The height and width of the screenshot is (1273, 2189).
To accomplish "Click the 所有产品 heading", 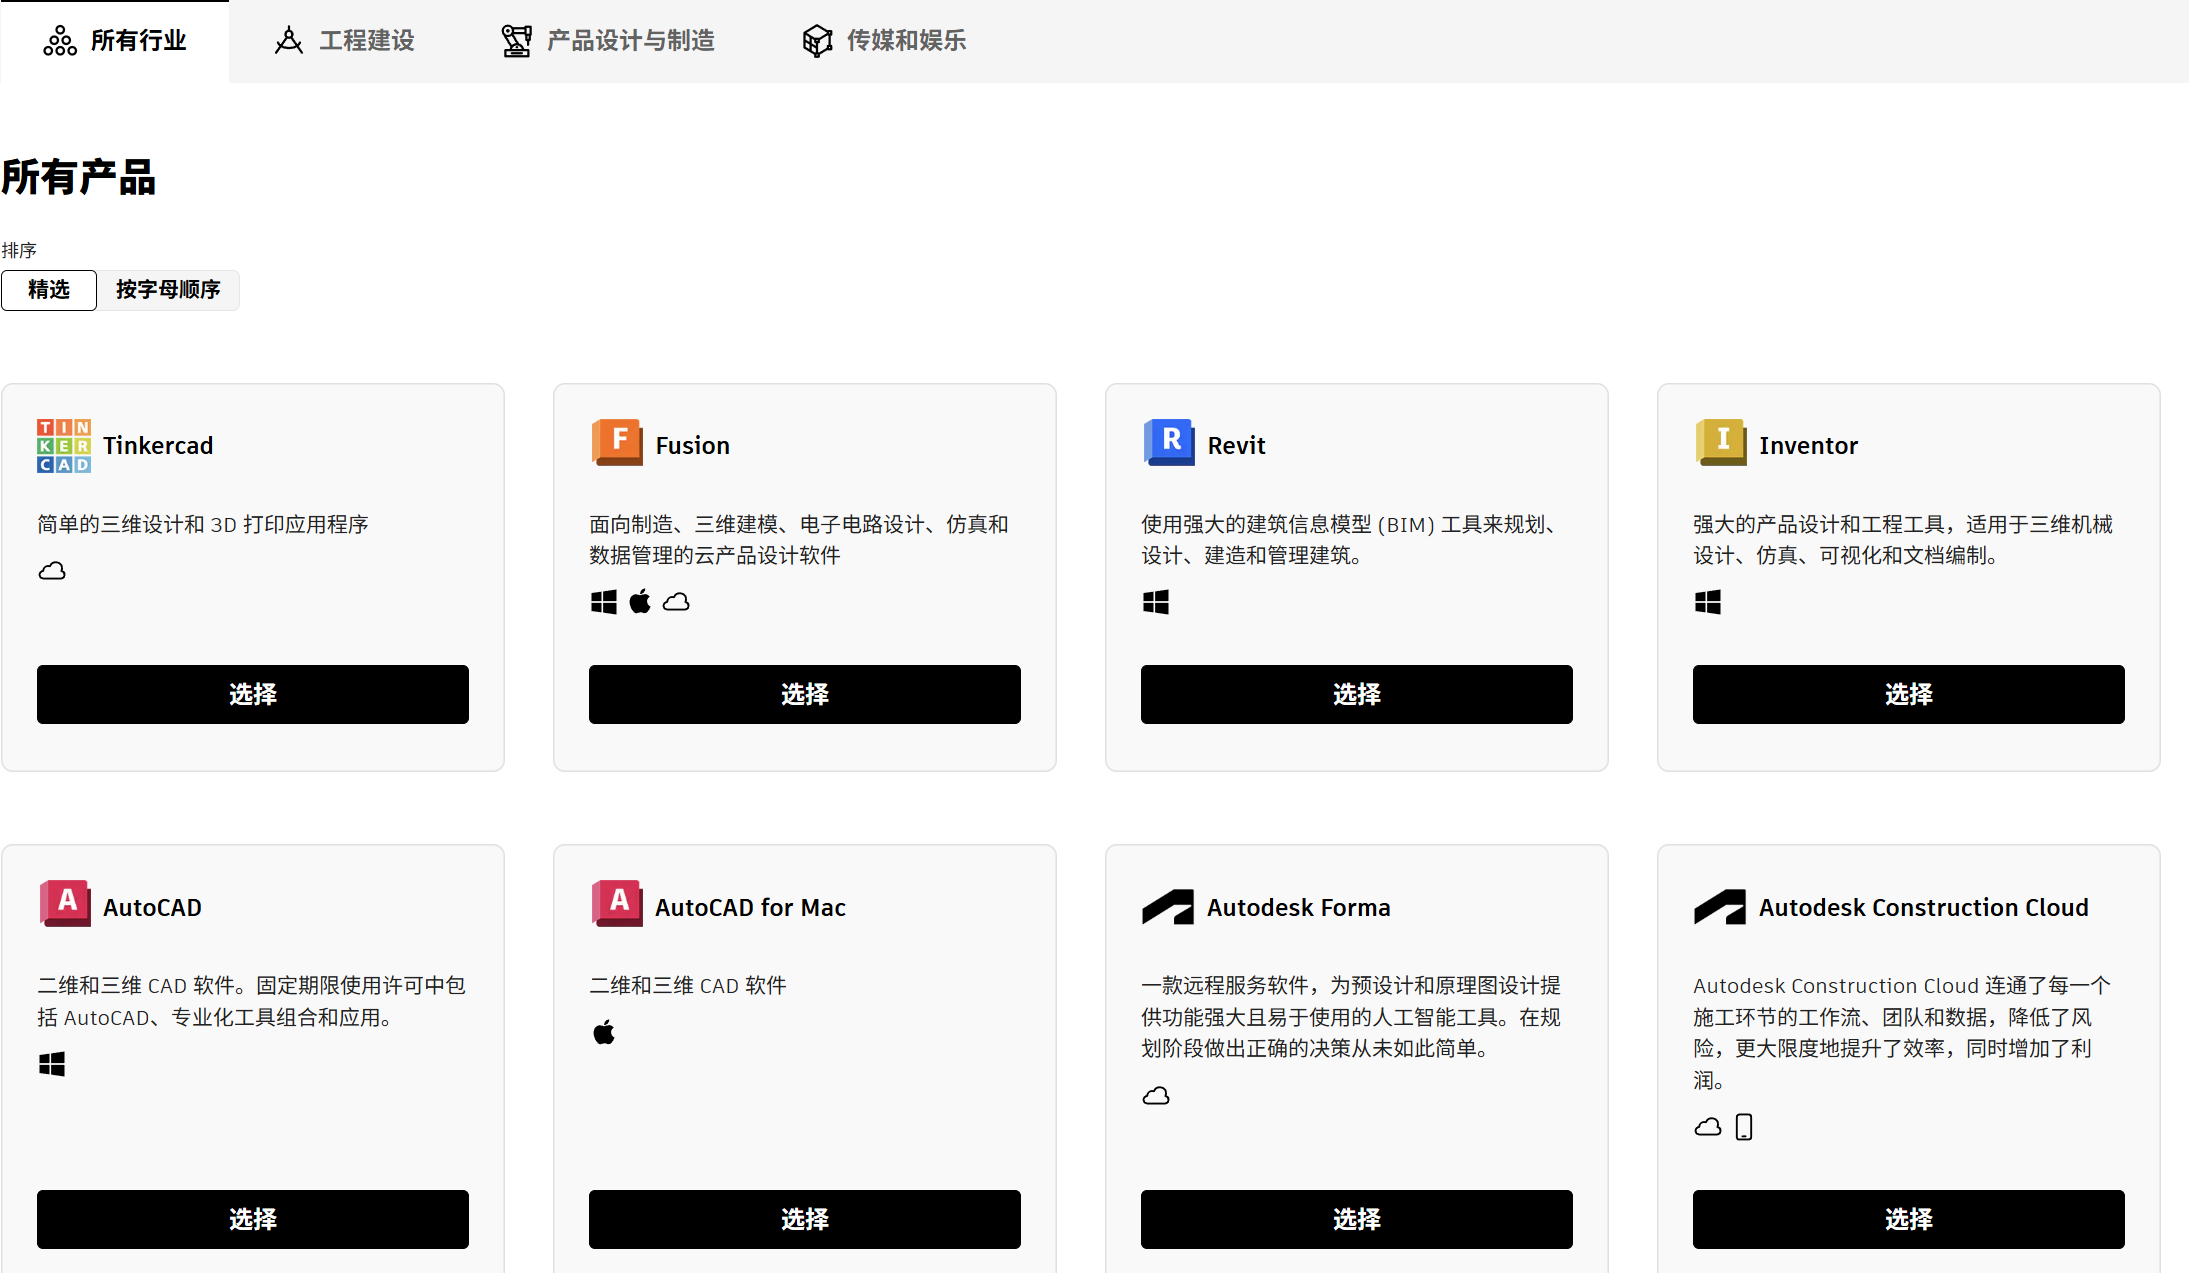I will 78,177.
